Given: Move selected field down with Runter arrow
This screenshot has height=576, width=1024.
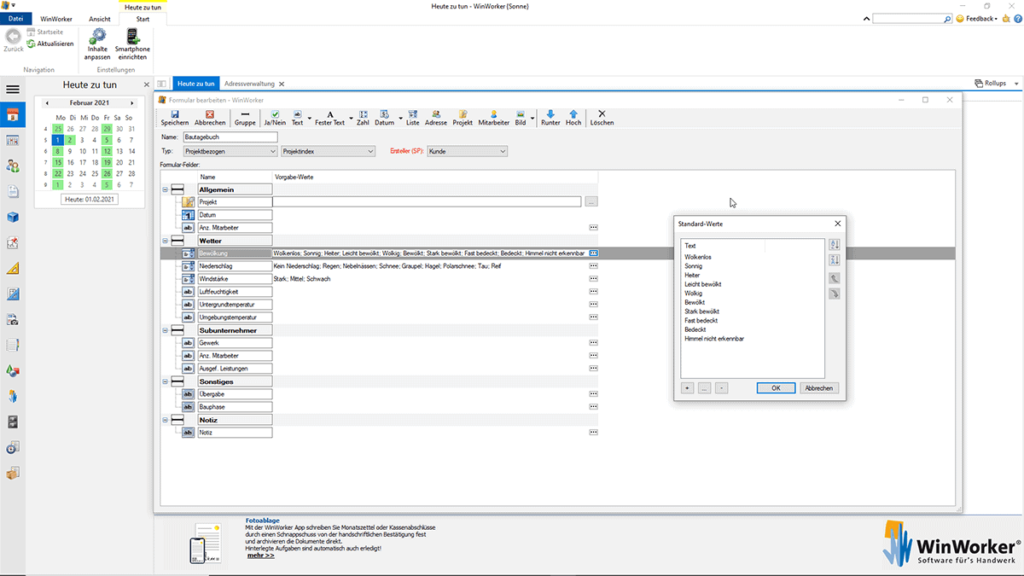Looking at the screenshot, I should click(550, 117).
